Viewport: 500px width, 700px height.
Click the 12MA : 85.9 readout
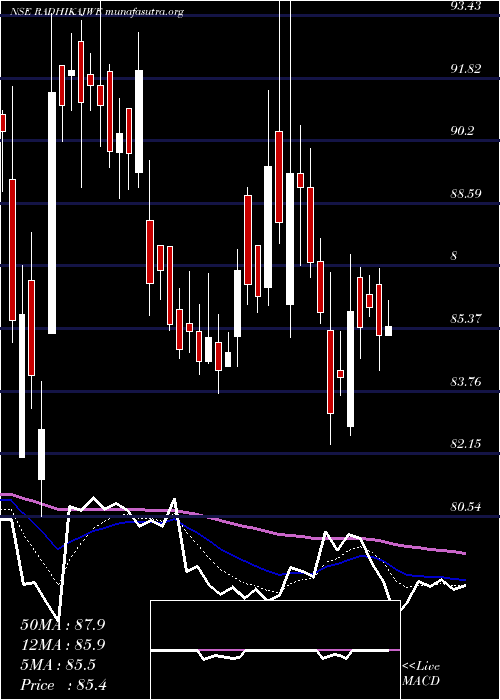63,645
